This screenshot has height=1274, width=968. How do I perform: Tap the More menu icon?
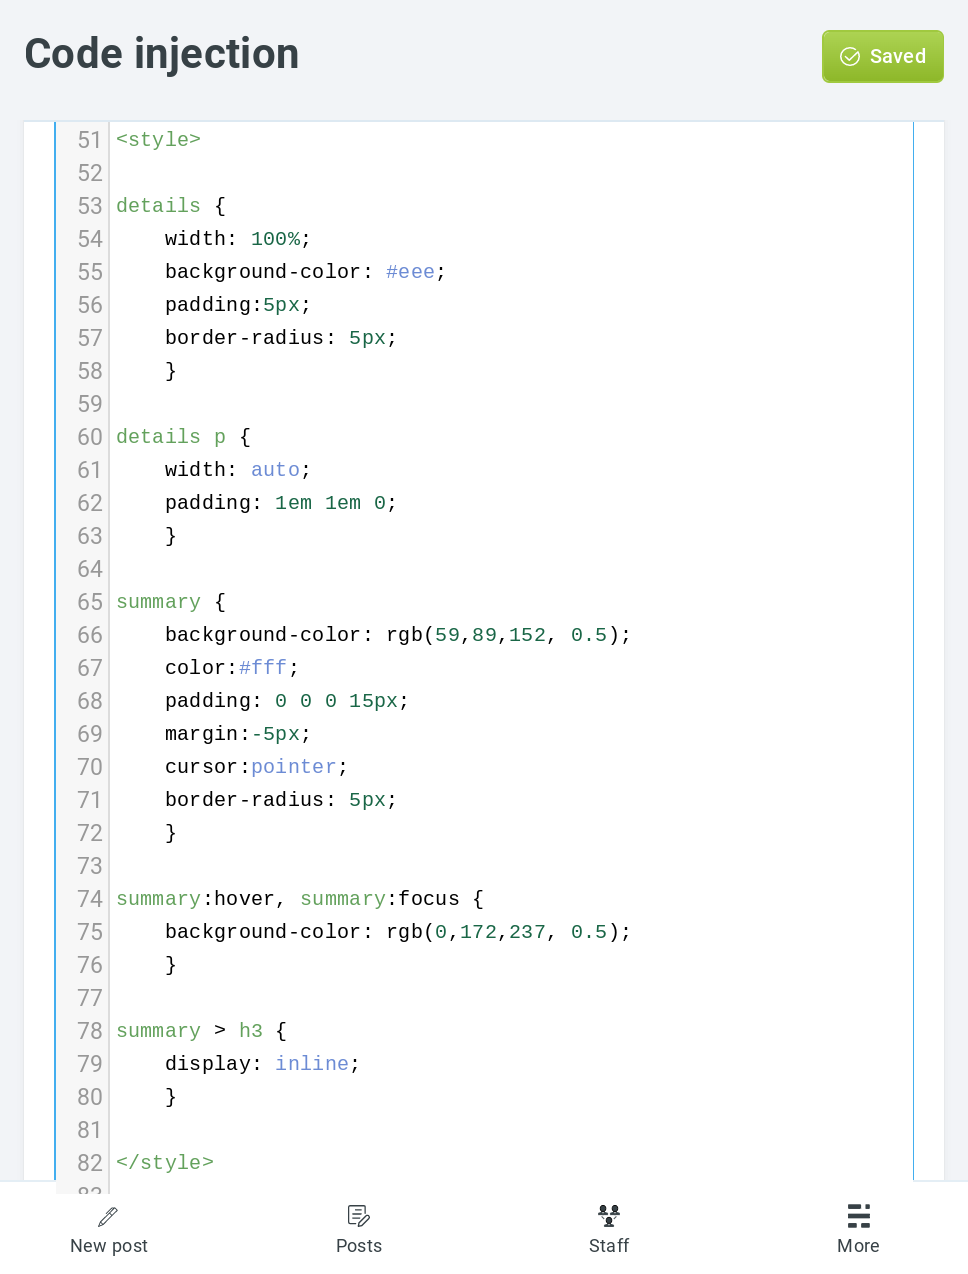click(859, 1216)
